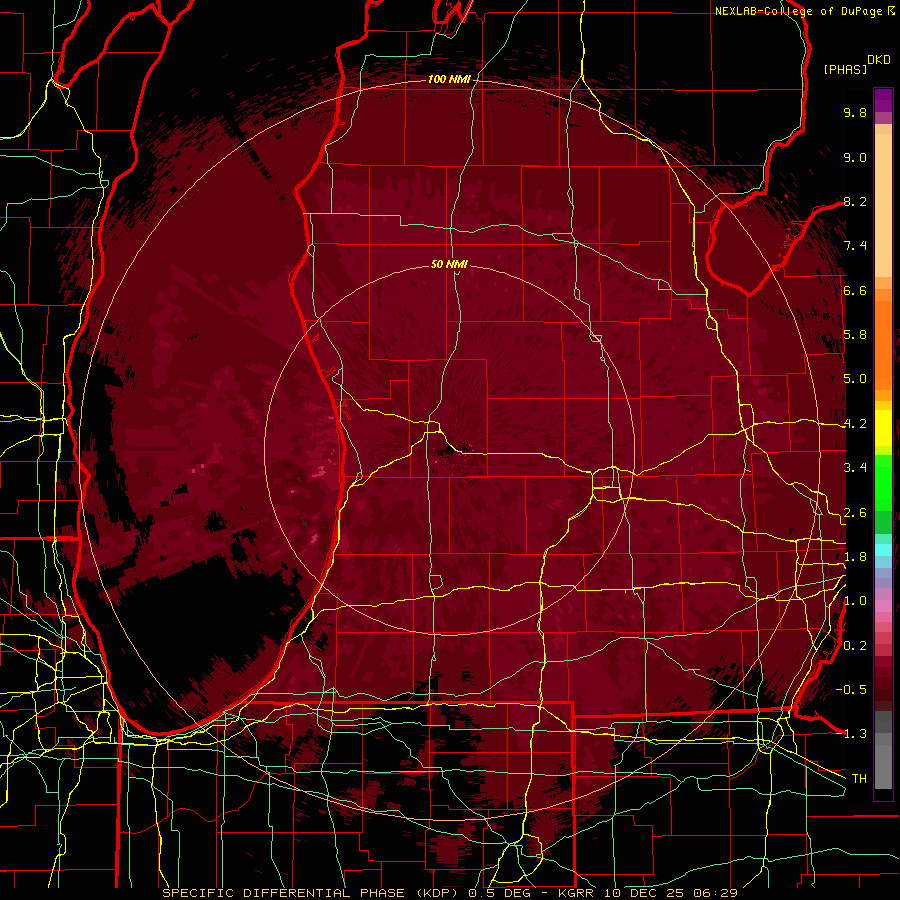Select the cyan band of the color bar
The image size is (900, 900).
click(x=883, y=549)
